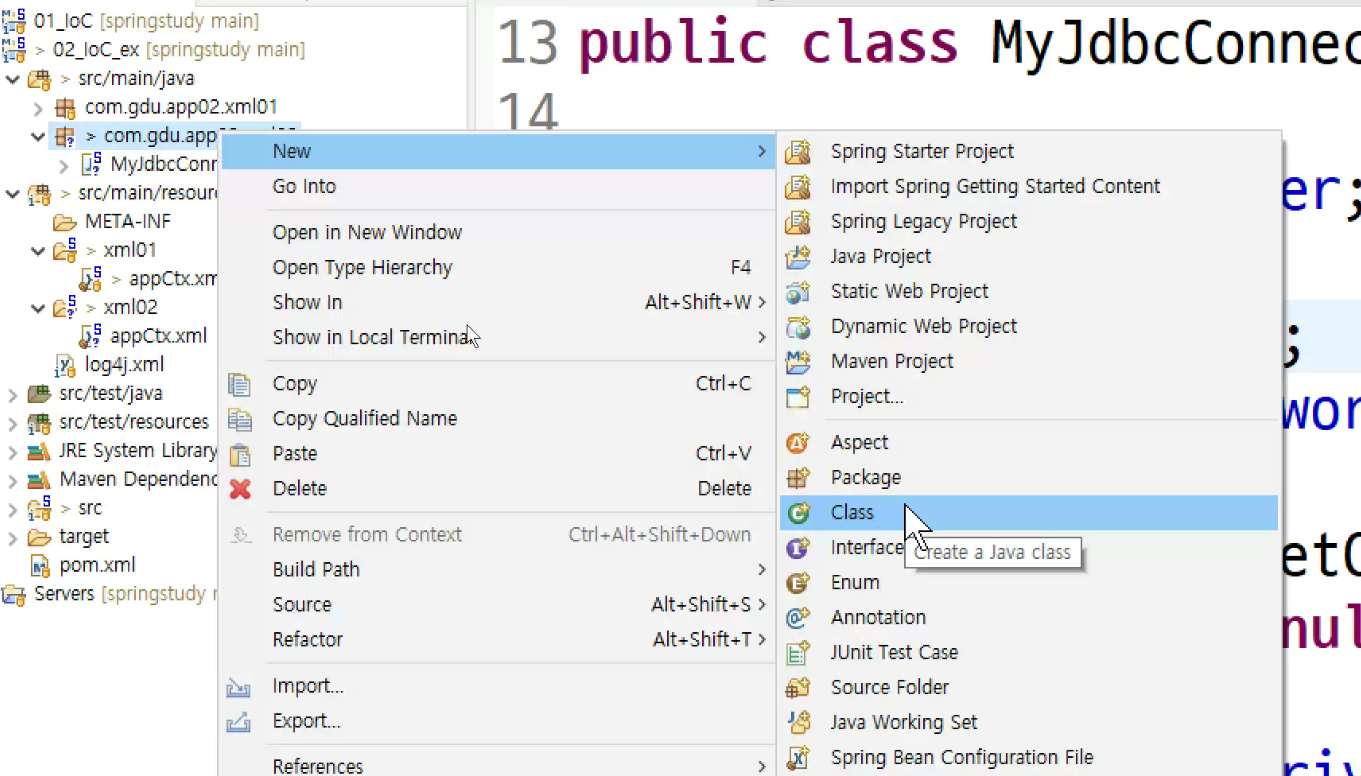Click the generic Project... wizard icon
The image size is (1361, 776).
(797, 397)
